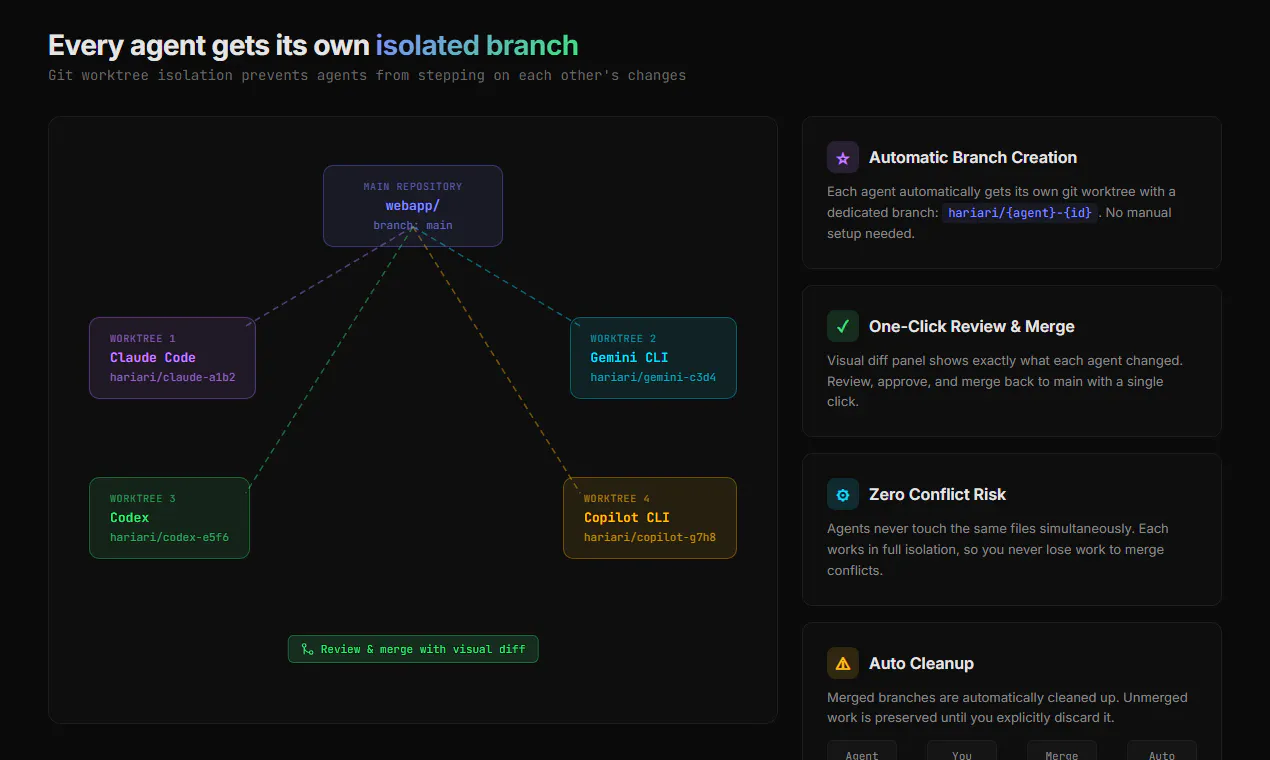
Task: Click the checkmark icon beside One-Click Review & Merge
Action: pyautogui.click(x=843, y=326)
